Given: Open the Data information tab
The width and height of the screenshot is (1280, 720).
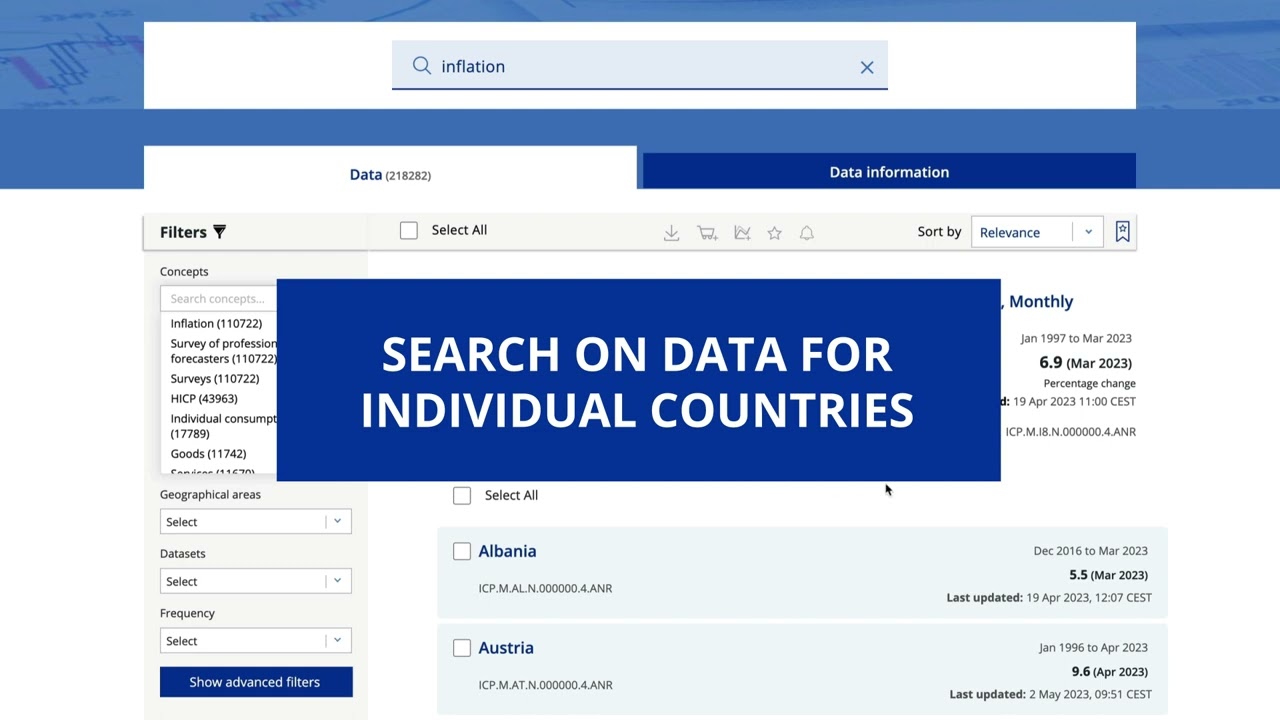Looking at the screenshot, I should tap(889, 172).
